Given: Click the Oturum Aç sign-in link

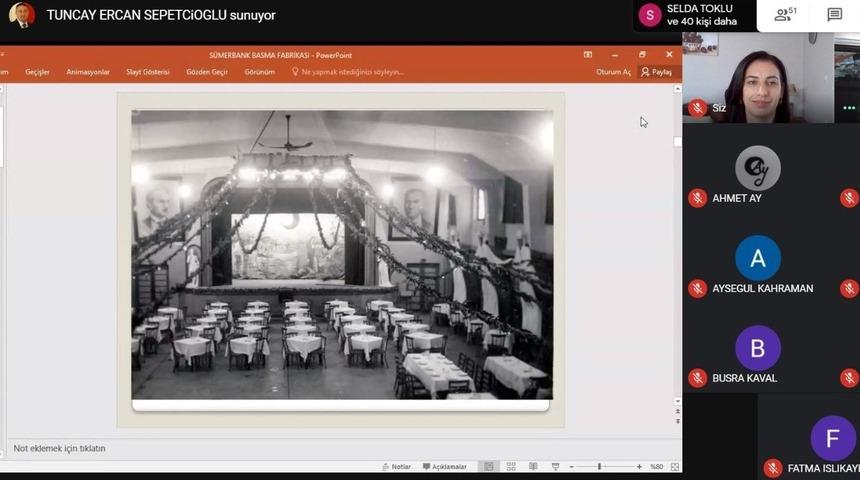Looking at the screenshot, I should [x=613, y=72].
